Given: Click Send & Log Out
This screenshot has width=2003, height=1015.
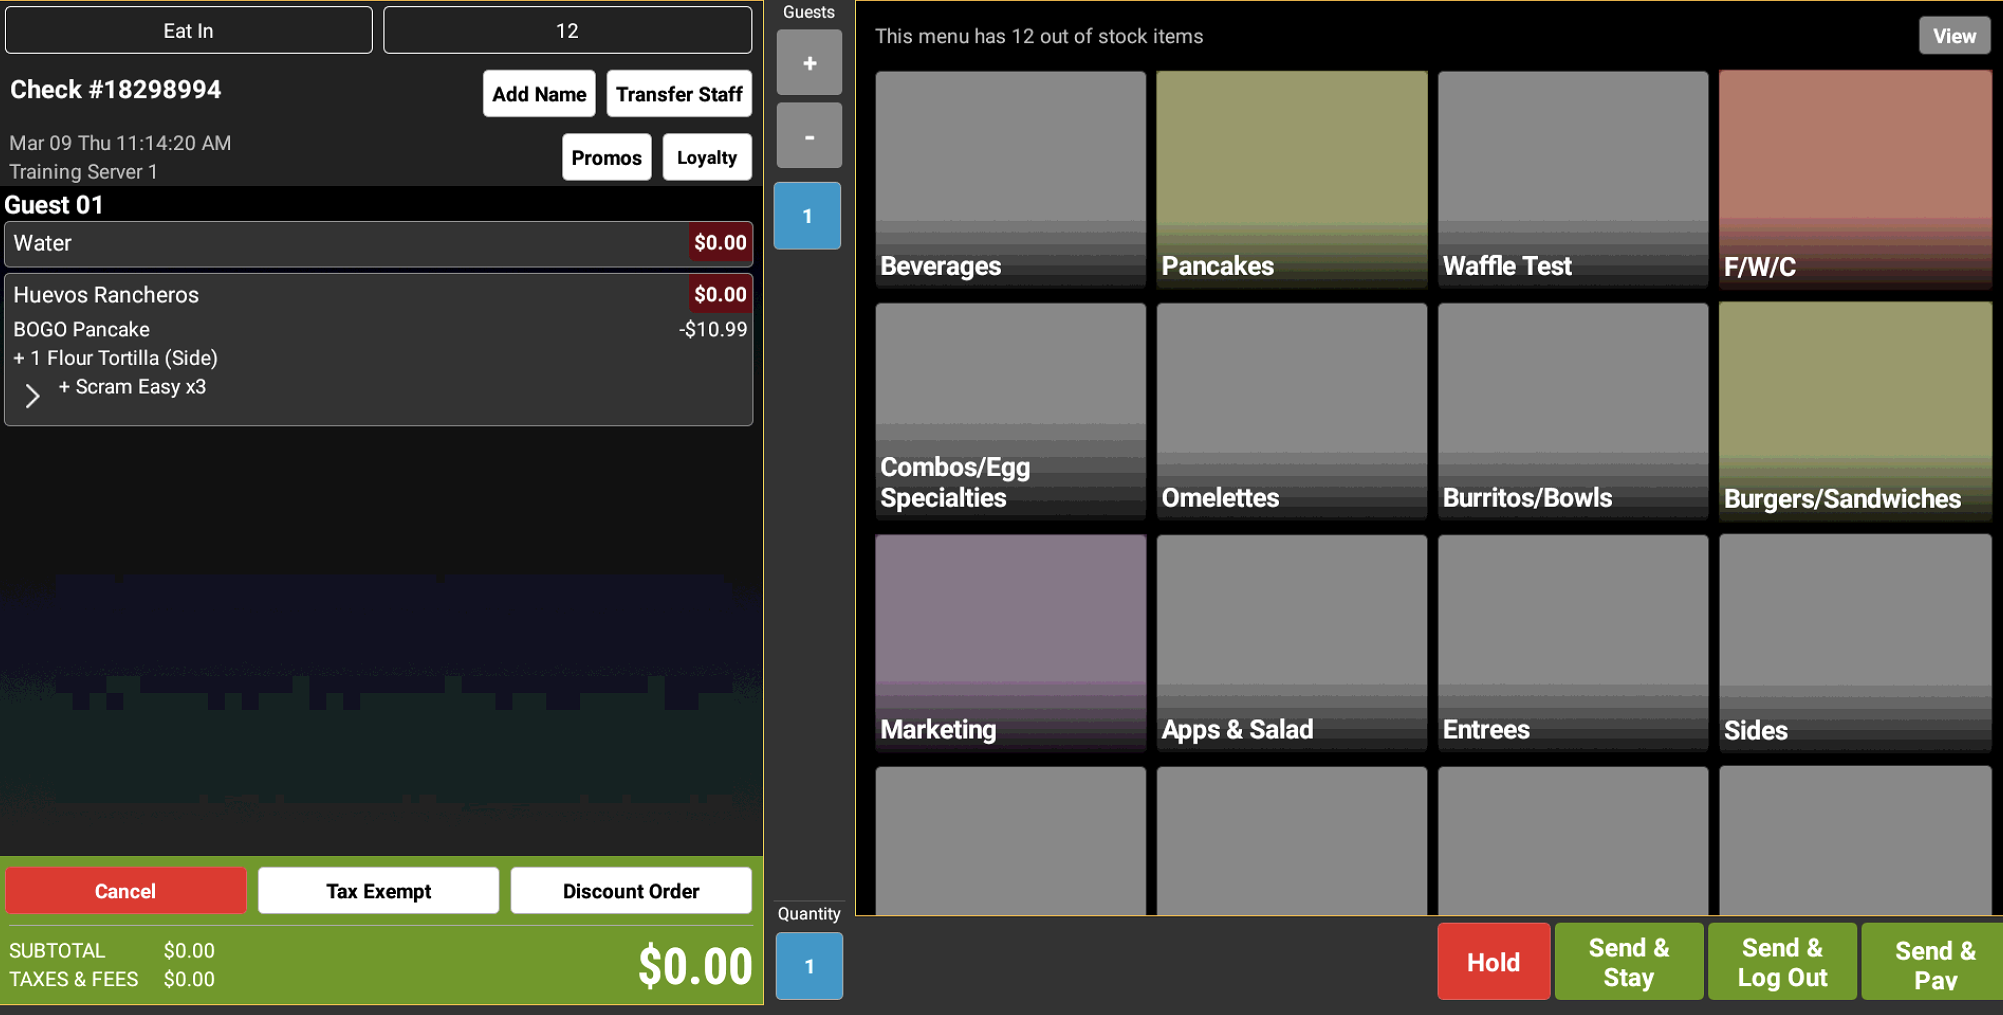Looking at the screenshot, I should [1782, 962].
